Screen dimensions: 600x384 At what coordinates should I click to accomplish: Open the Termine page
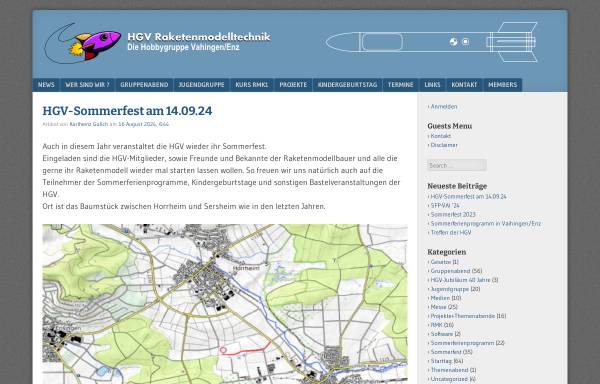click(x=401, y=85)
